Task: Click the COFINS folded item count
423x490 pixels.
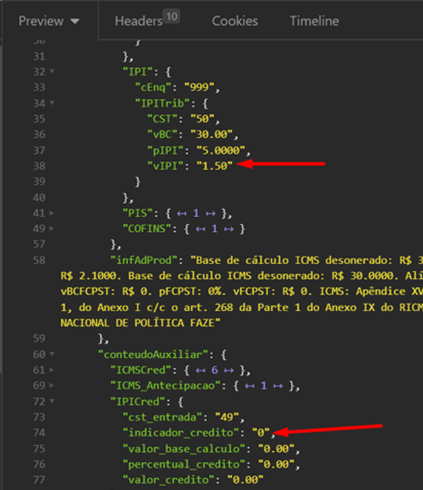Action: (x=214, y=229)
